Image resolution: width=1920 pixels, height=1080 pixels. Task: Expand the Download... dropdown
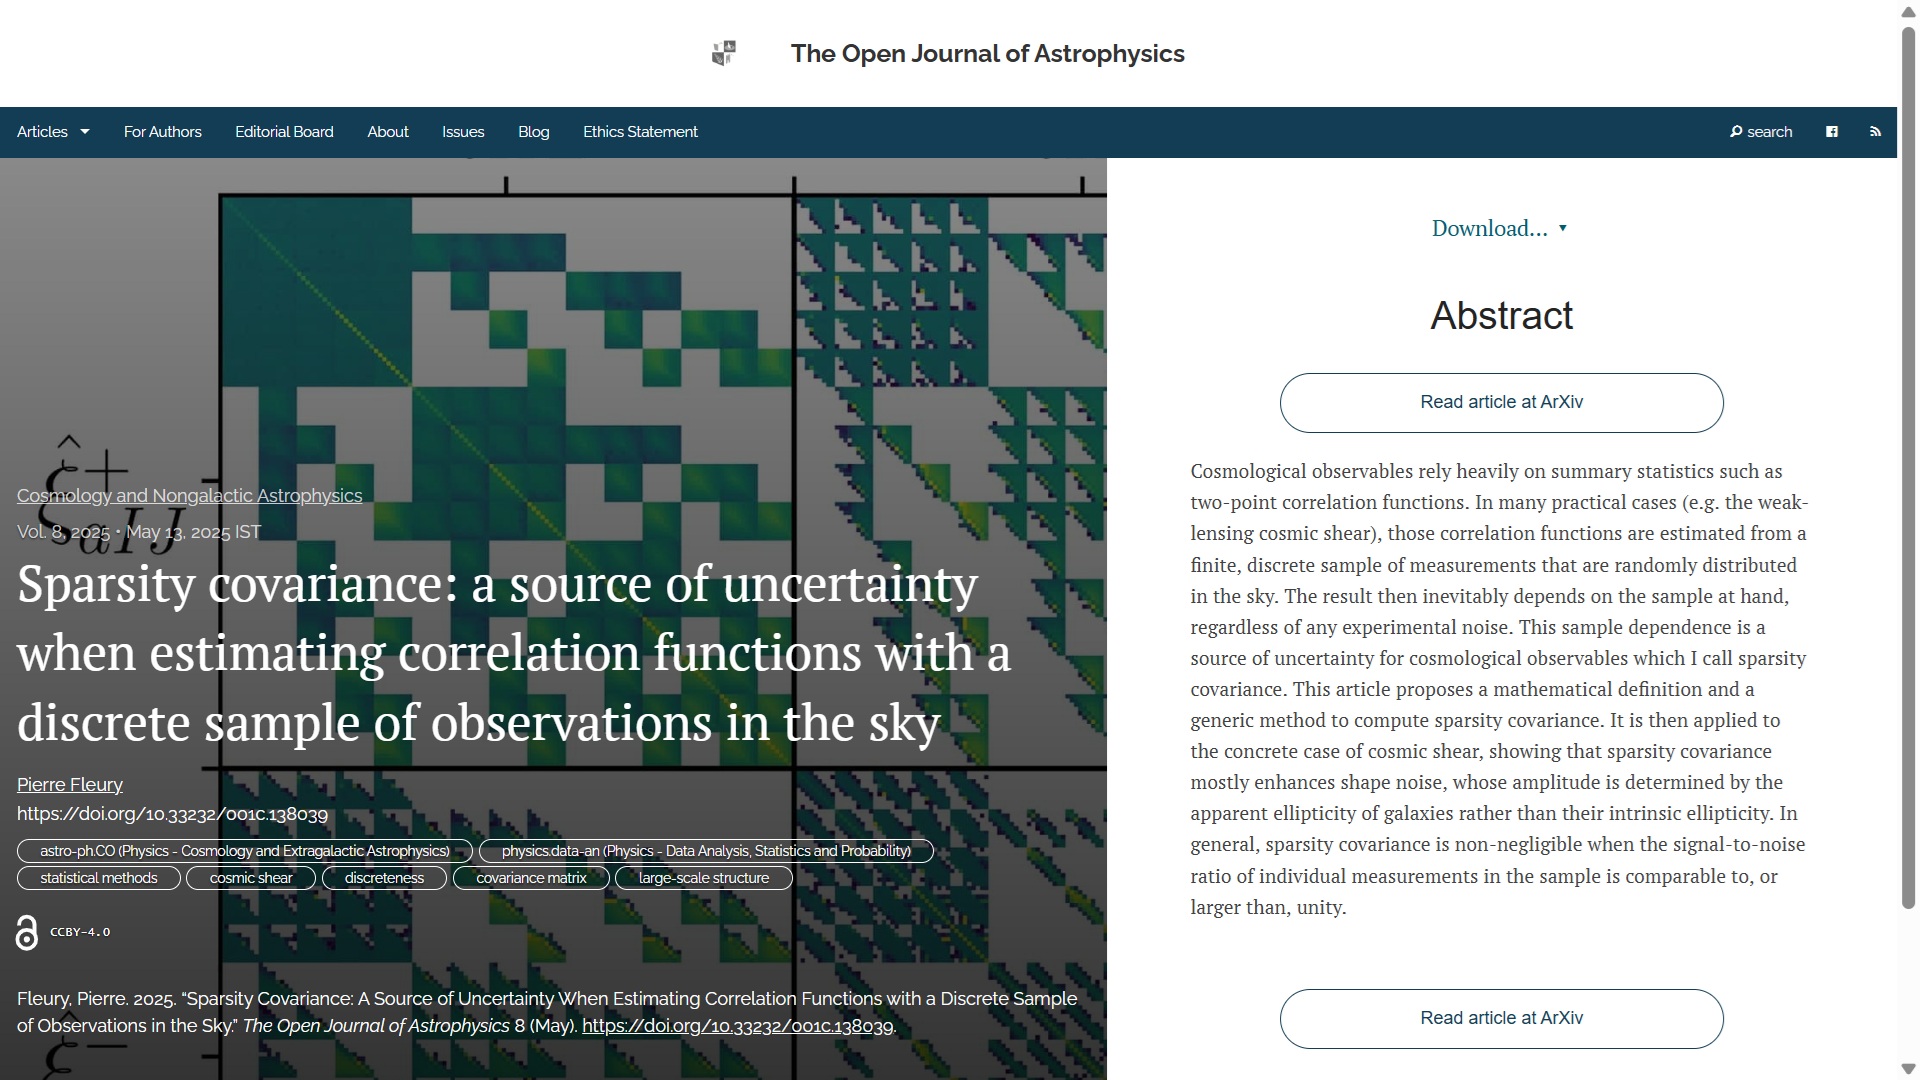(x=1499, y=229)
